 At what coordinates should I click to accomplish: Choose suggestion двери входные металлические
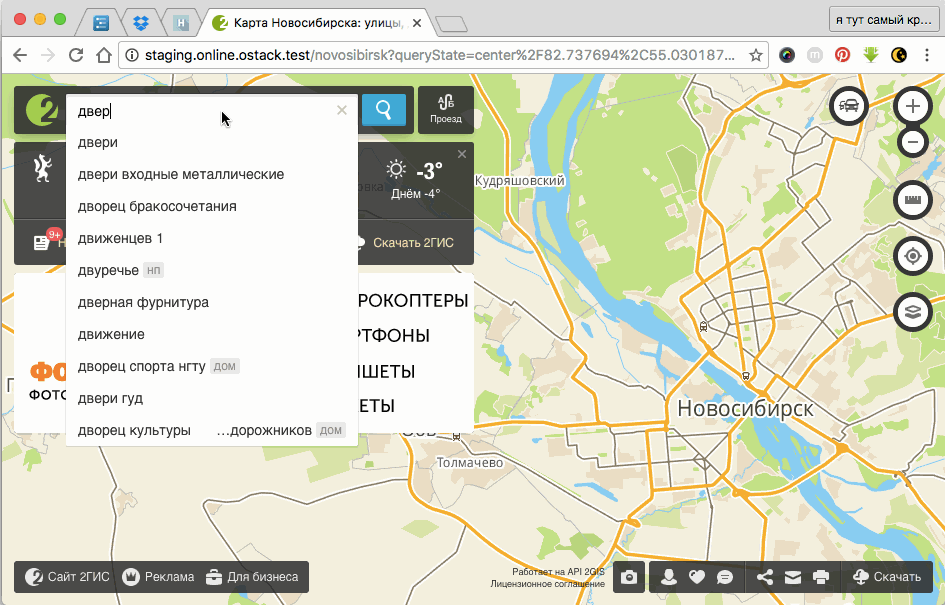212,174
